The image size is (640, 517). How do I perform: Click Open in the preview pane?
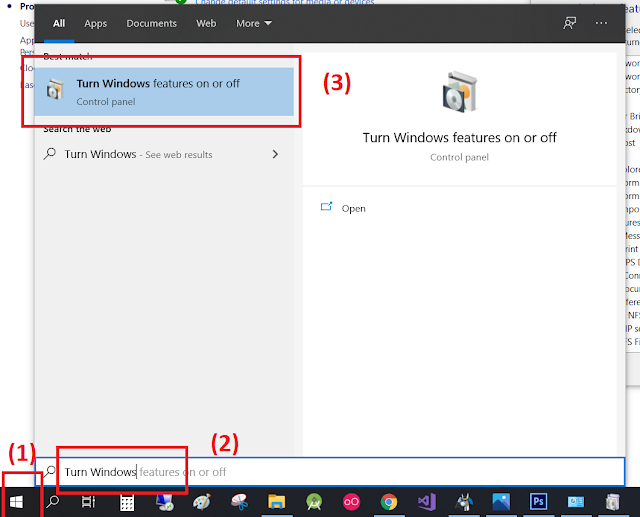[353, 209]
